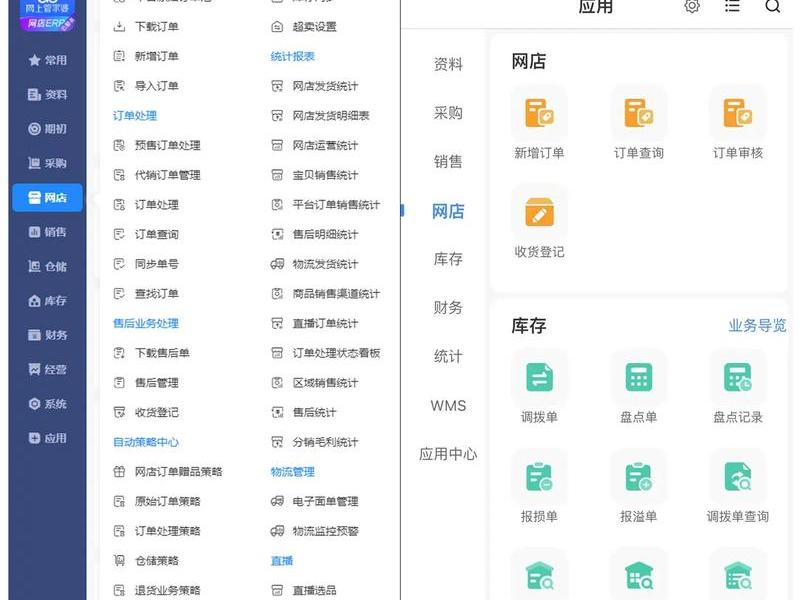Select 常用 star item in left sidebar
The image size is (800, 600).
point(47,60)
